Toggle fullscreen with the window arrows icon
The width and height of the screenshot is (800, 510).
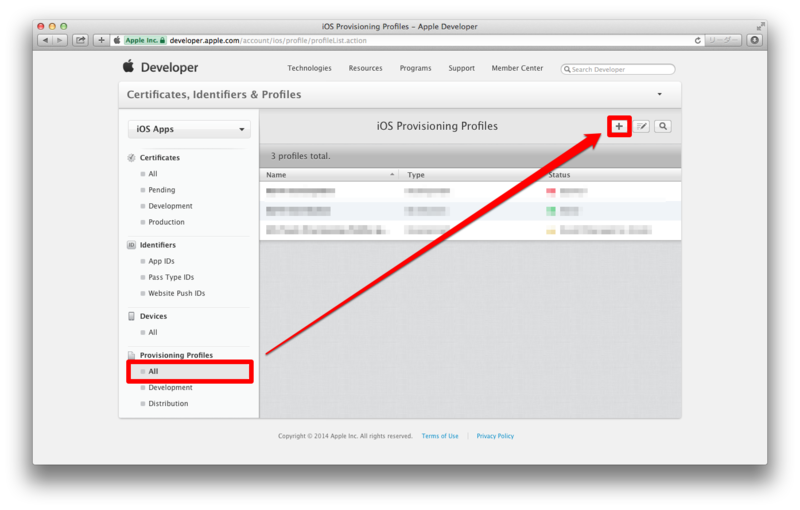pyautogui.click(x=760, y=27)
